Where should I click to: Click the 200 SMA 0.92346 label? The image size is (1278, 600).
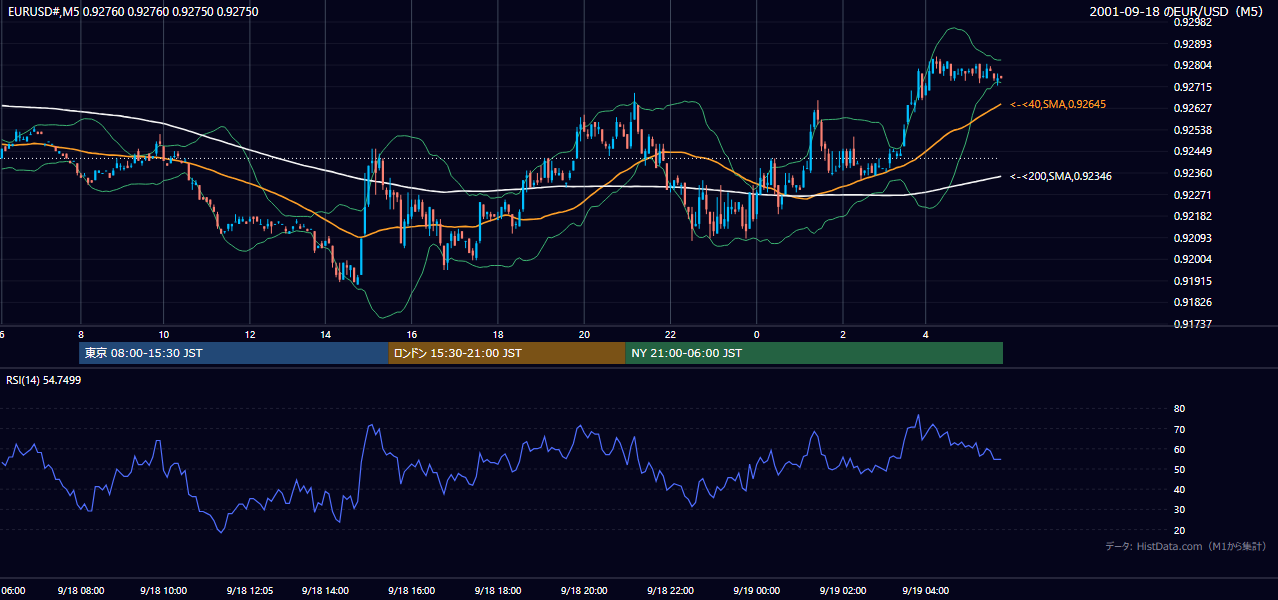click(1061, 176)
